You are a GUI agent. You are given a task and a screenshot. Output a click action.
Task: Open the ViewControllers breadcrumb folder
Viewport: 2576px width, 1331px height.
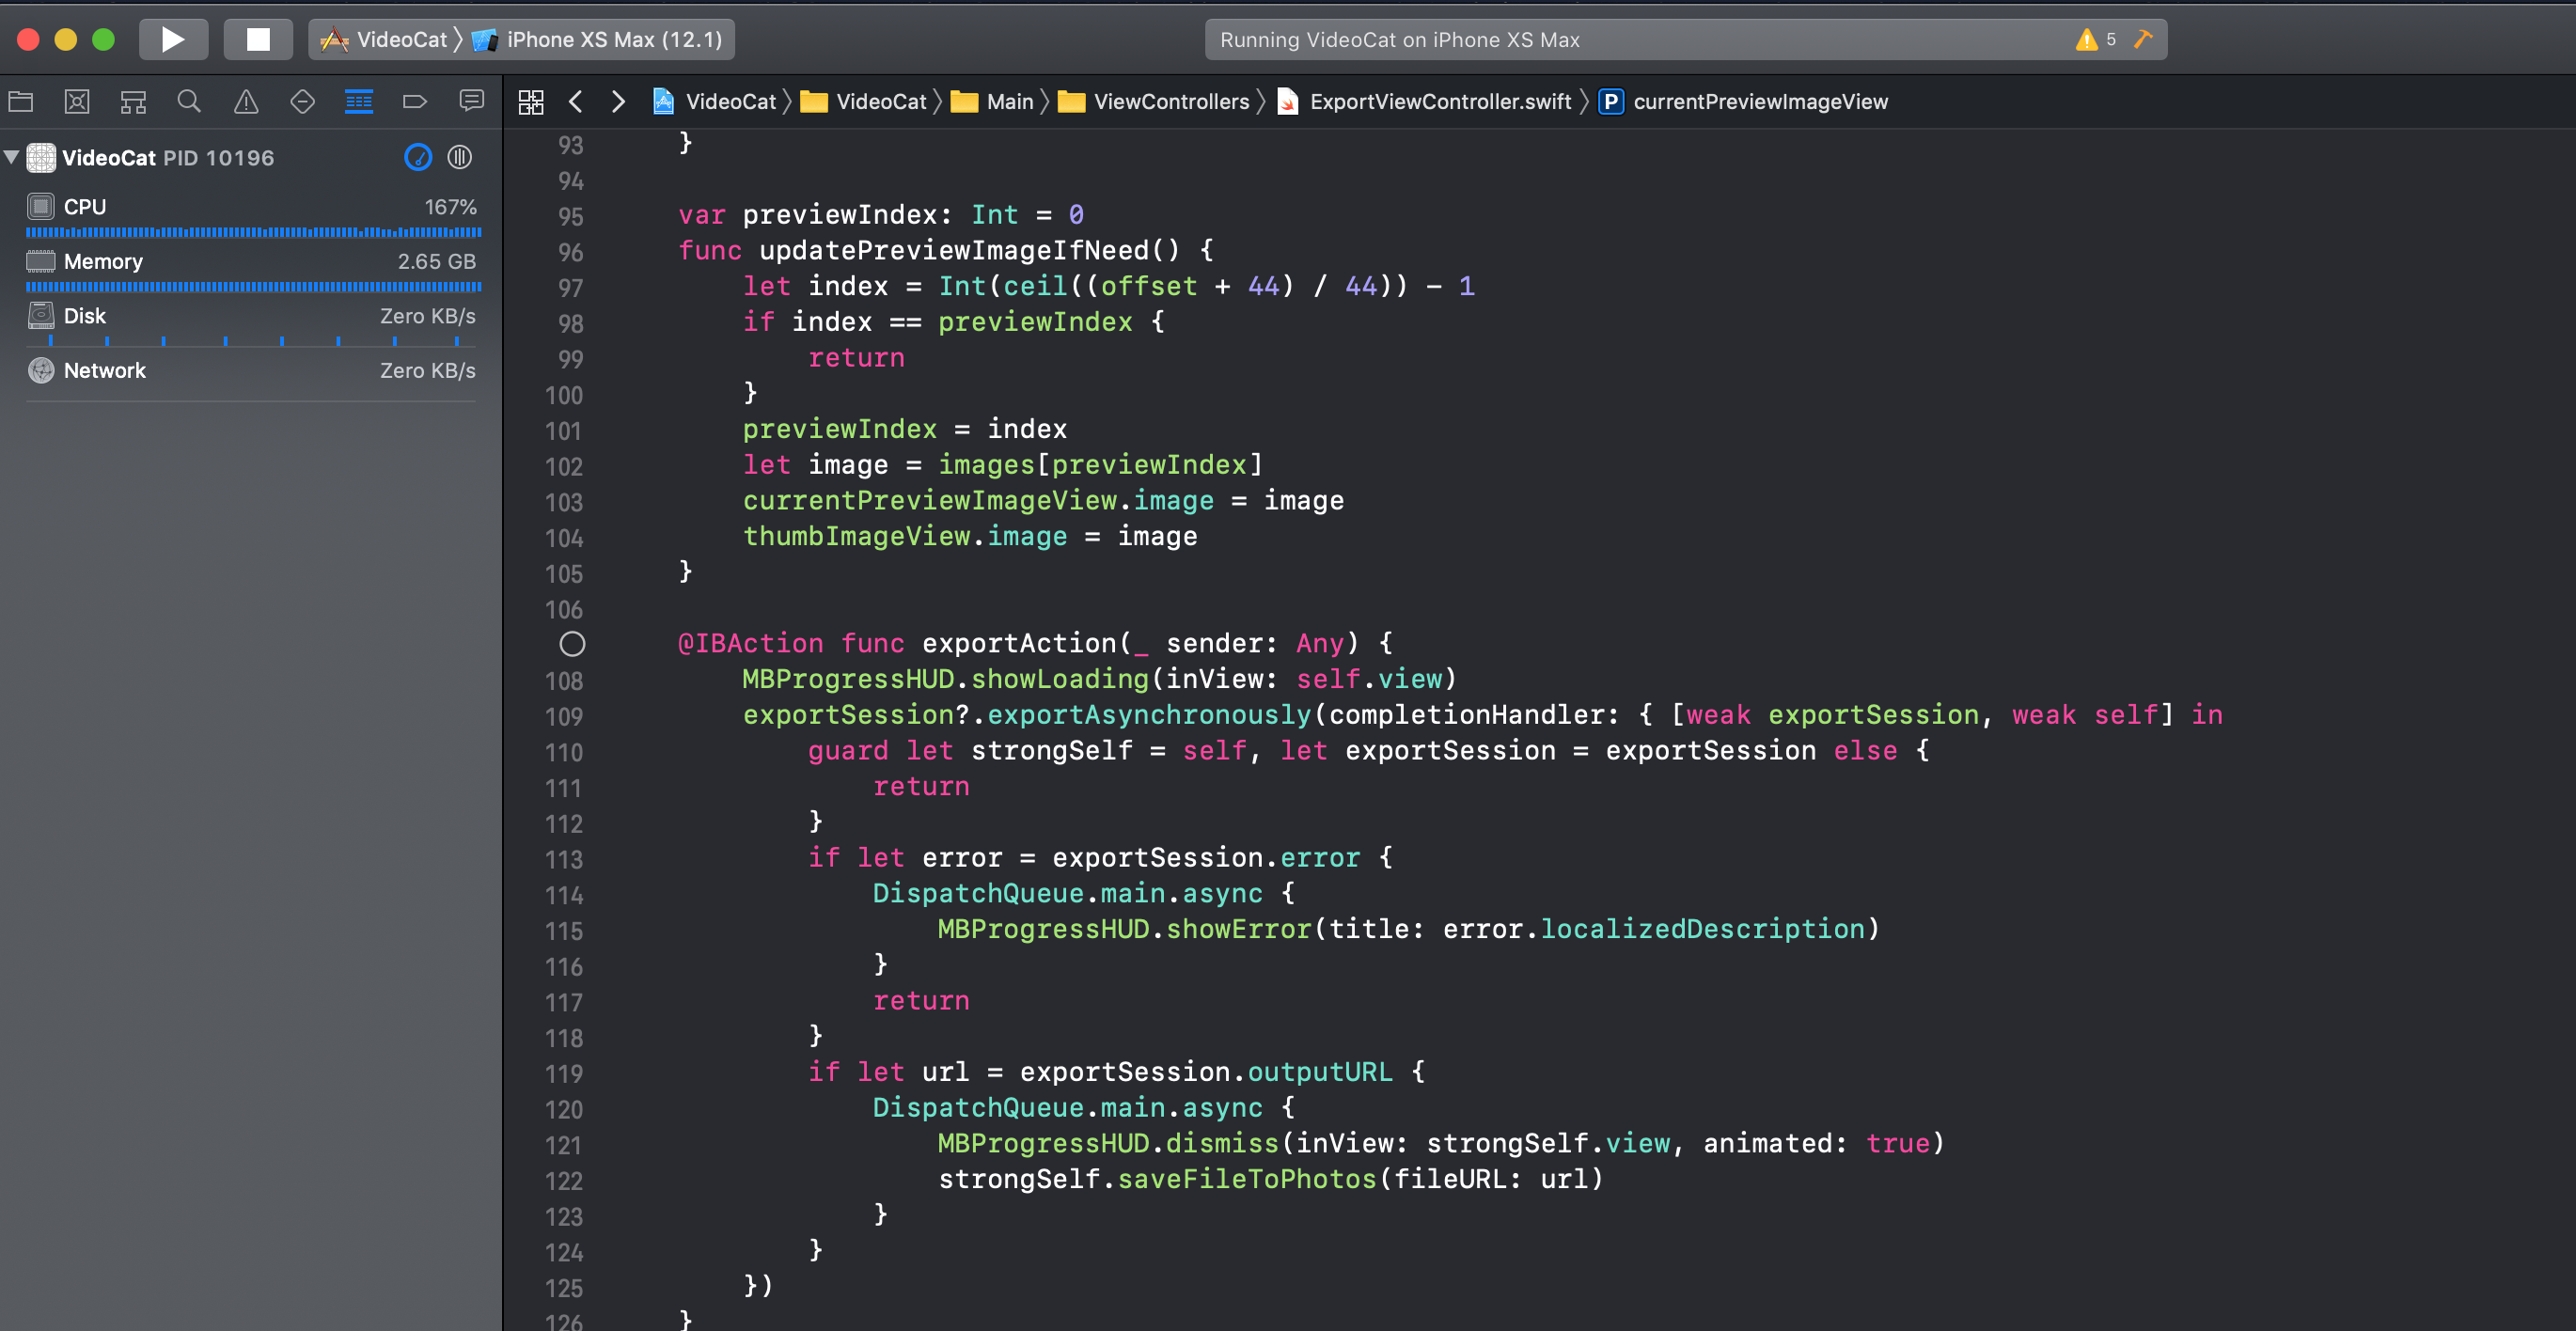(x=1170, y=101)
